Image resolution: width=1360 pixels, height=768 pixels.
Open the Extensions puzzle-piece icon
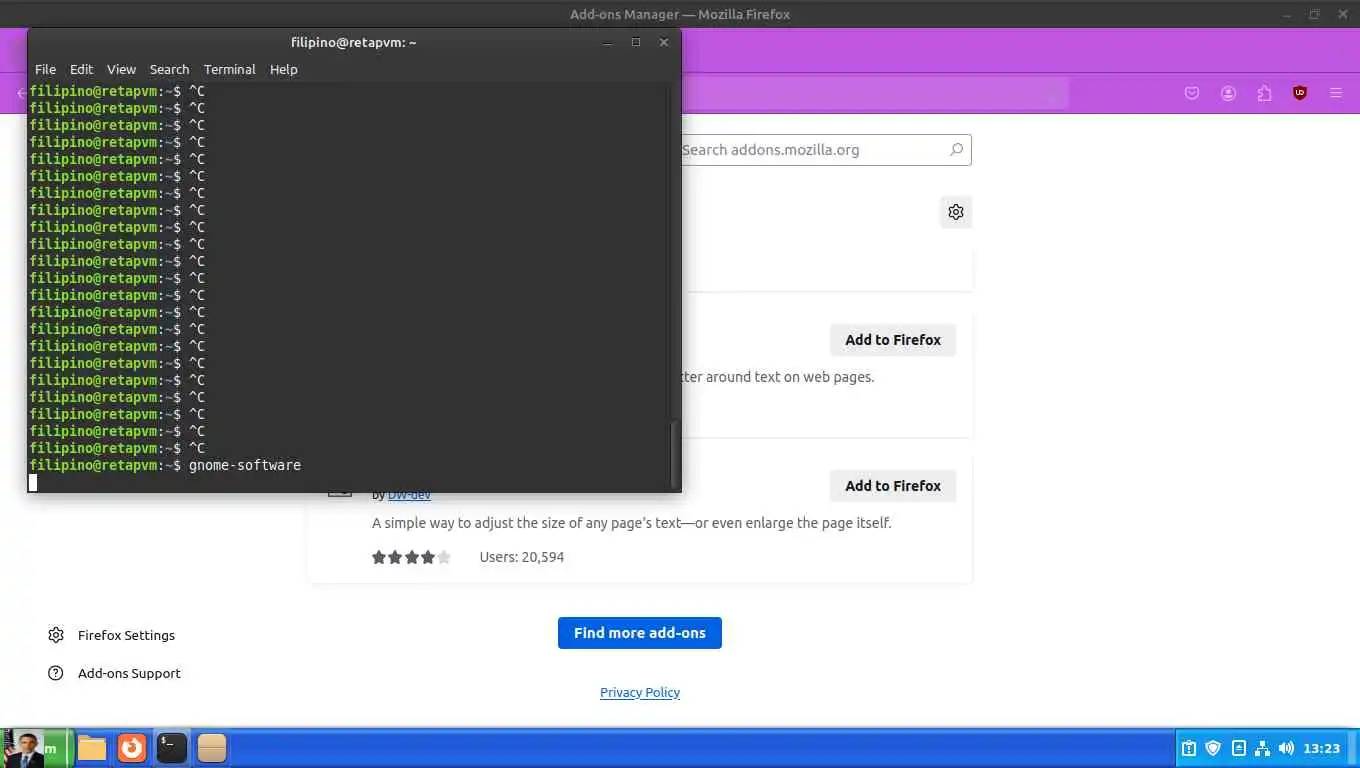pyautogui.click(x=1264, y=93)
